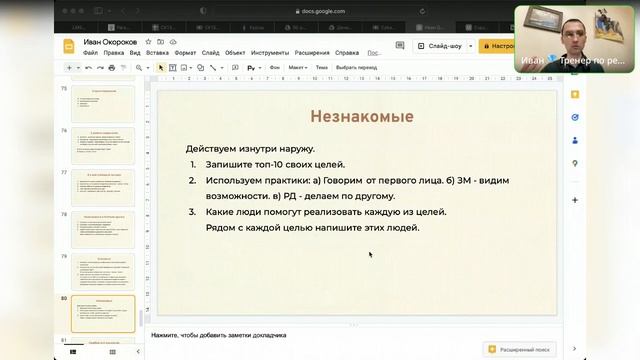Click the Тема theme button
This screenshot has width=640, height=360.
pos(322,67)
